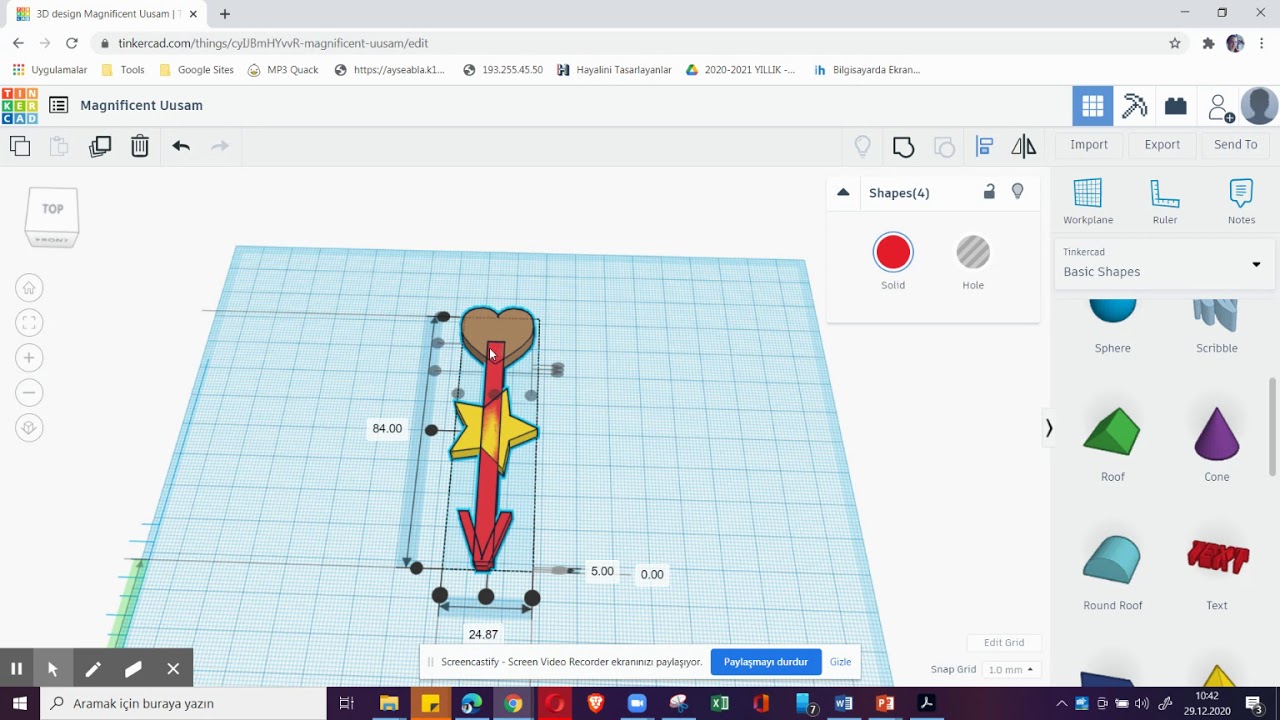The image size is (1280, 720).
Task: Open the Blocks pickaxe mode
Action: (x=1134, y=105)
